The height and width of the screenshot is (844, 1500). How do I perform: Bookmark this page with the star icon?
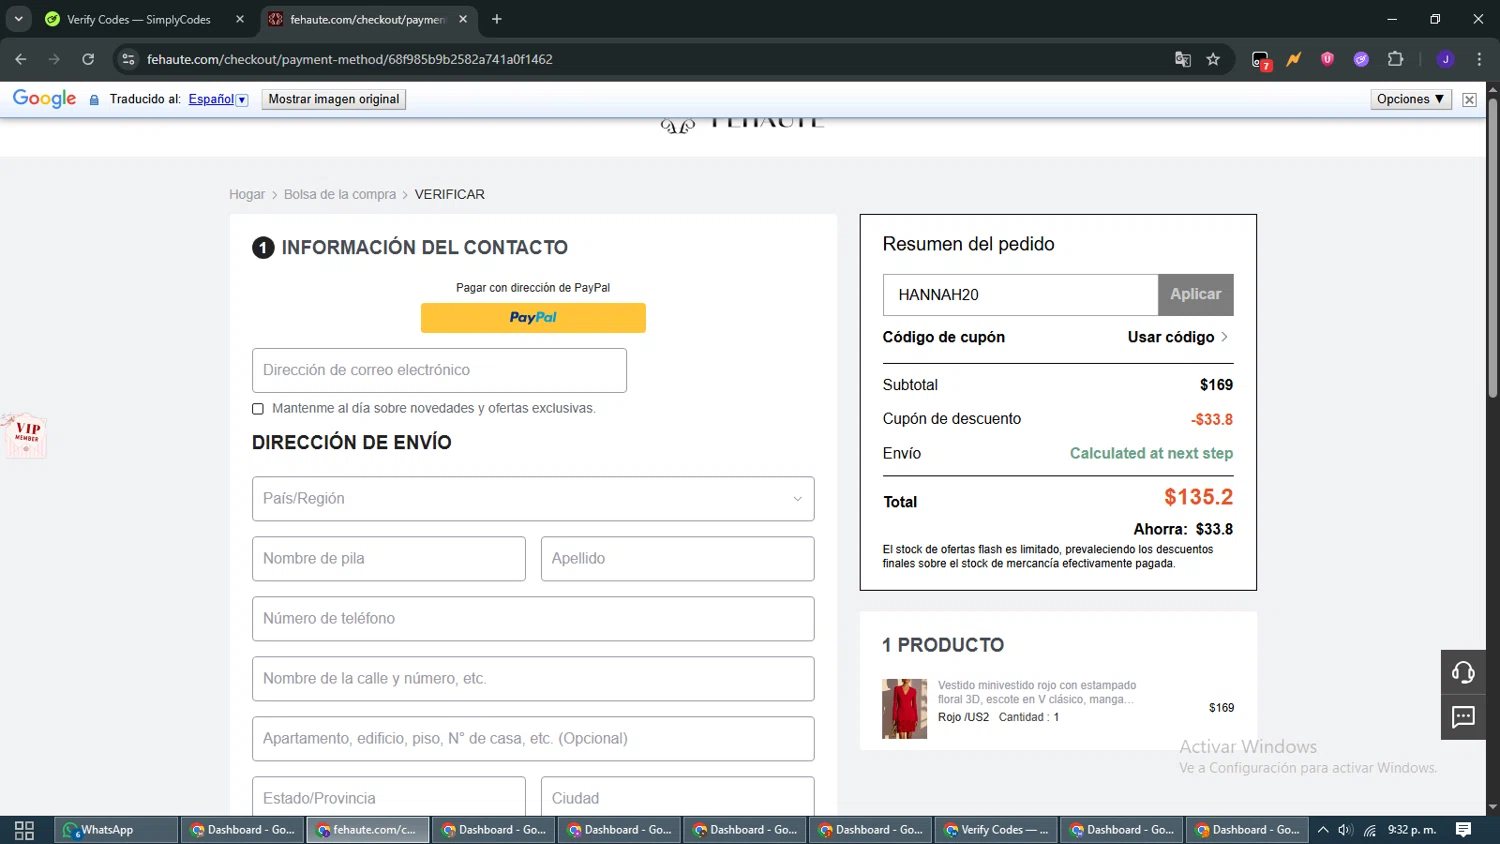pyautogui.click(x=1213, y=59)
